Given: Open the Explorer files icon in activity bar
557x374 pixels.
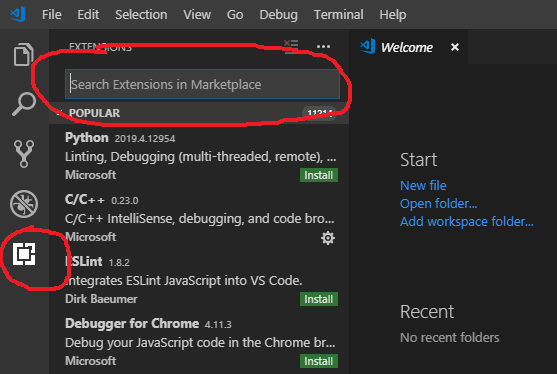Looking at the screenshot, I should [x=23, y=54].
